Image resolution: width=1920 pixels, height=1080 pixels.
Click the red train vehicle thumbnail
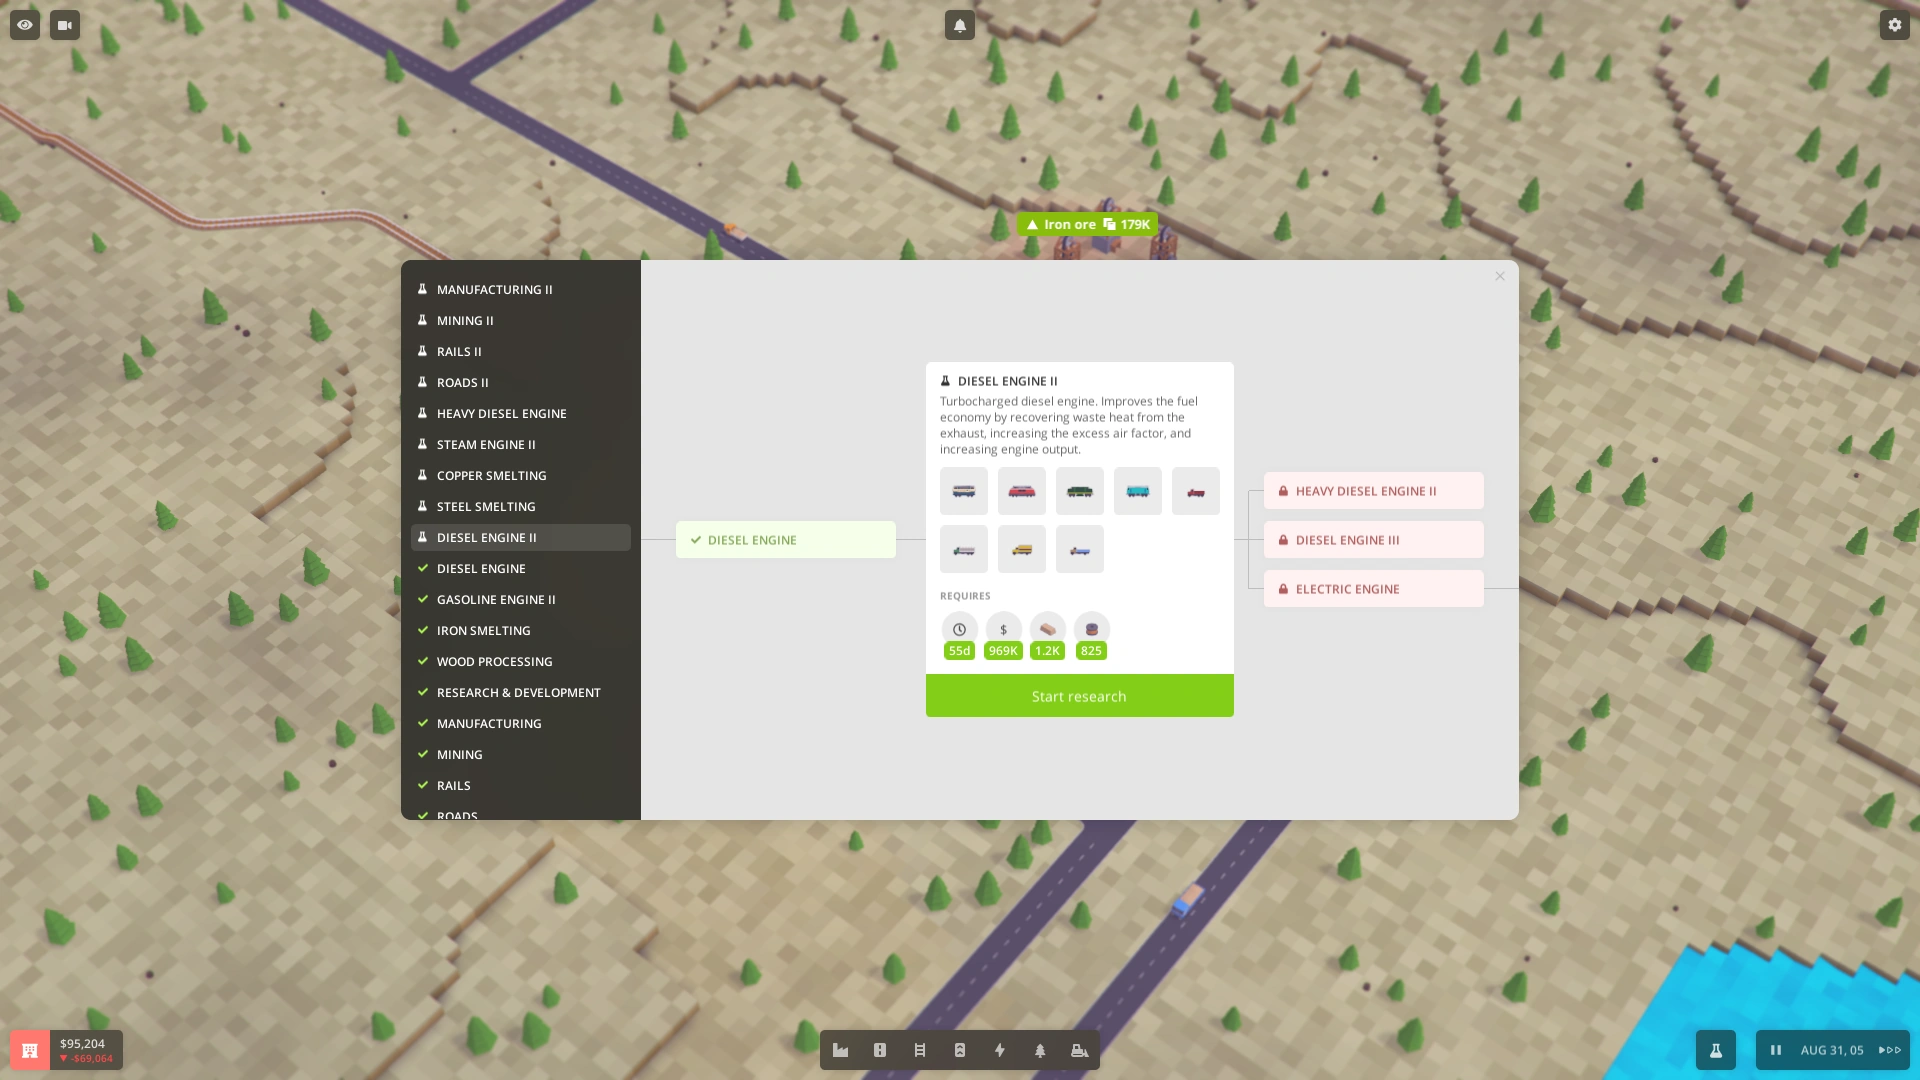click(x=1021, y=491)
